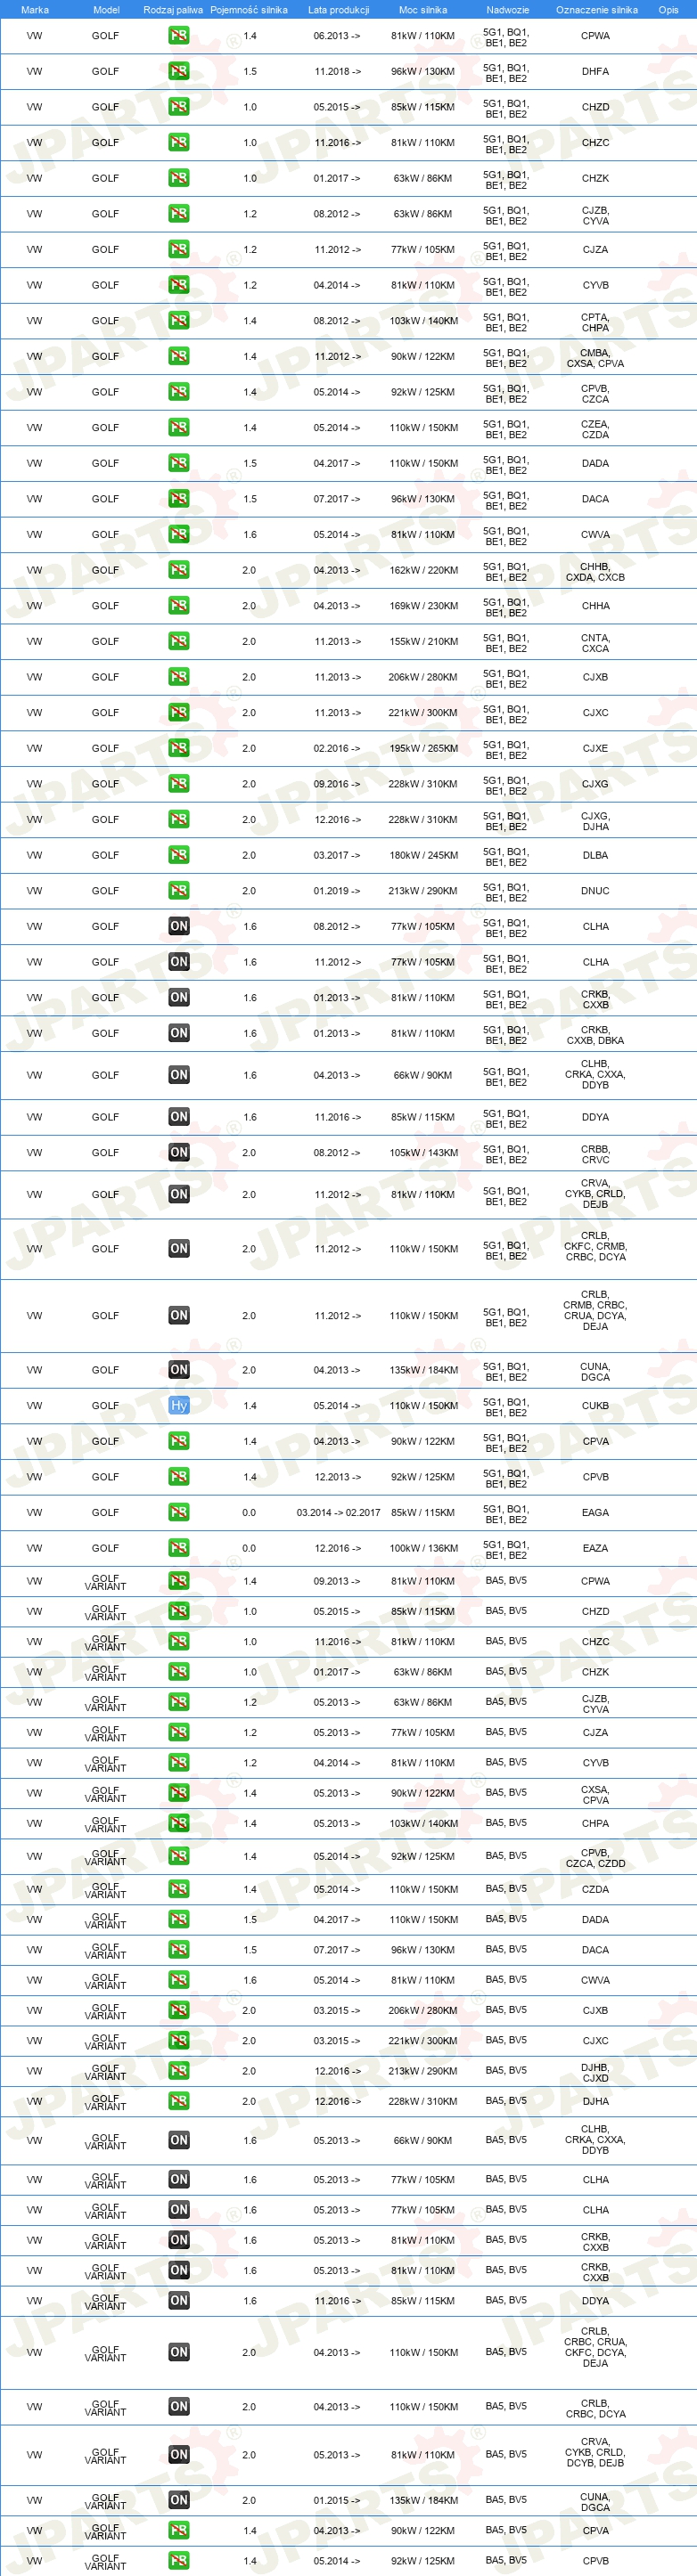
Task: Click the engine codes CRBB, CRVC
Action: [x=595, y=1155]
